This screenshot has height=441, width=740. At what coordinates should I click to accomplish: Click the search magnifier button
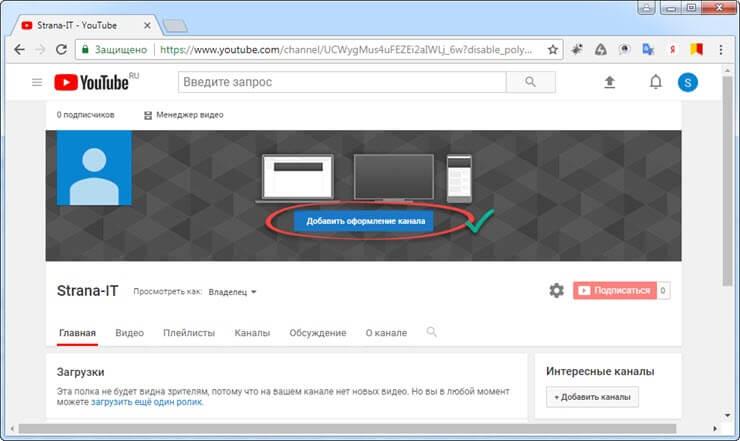[x=530, y=82]
